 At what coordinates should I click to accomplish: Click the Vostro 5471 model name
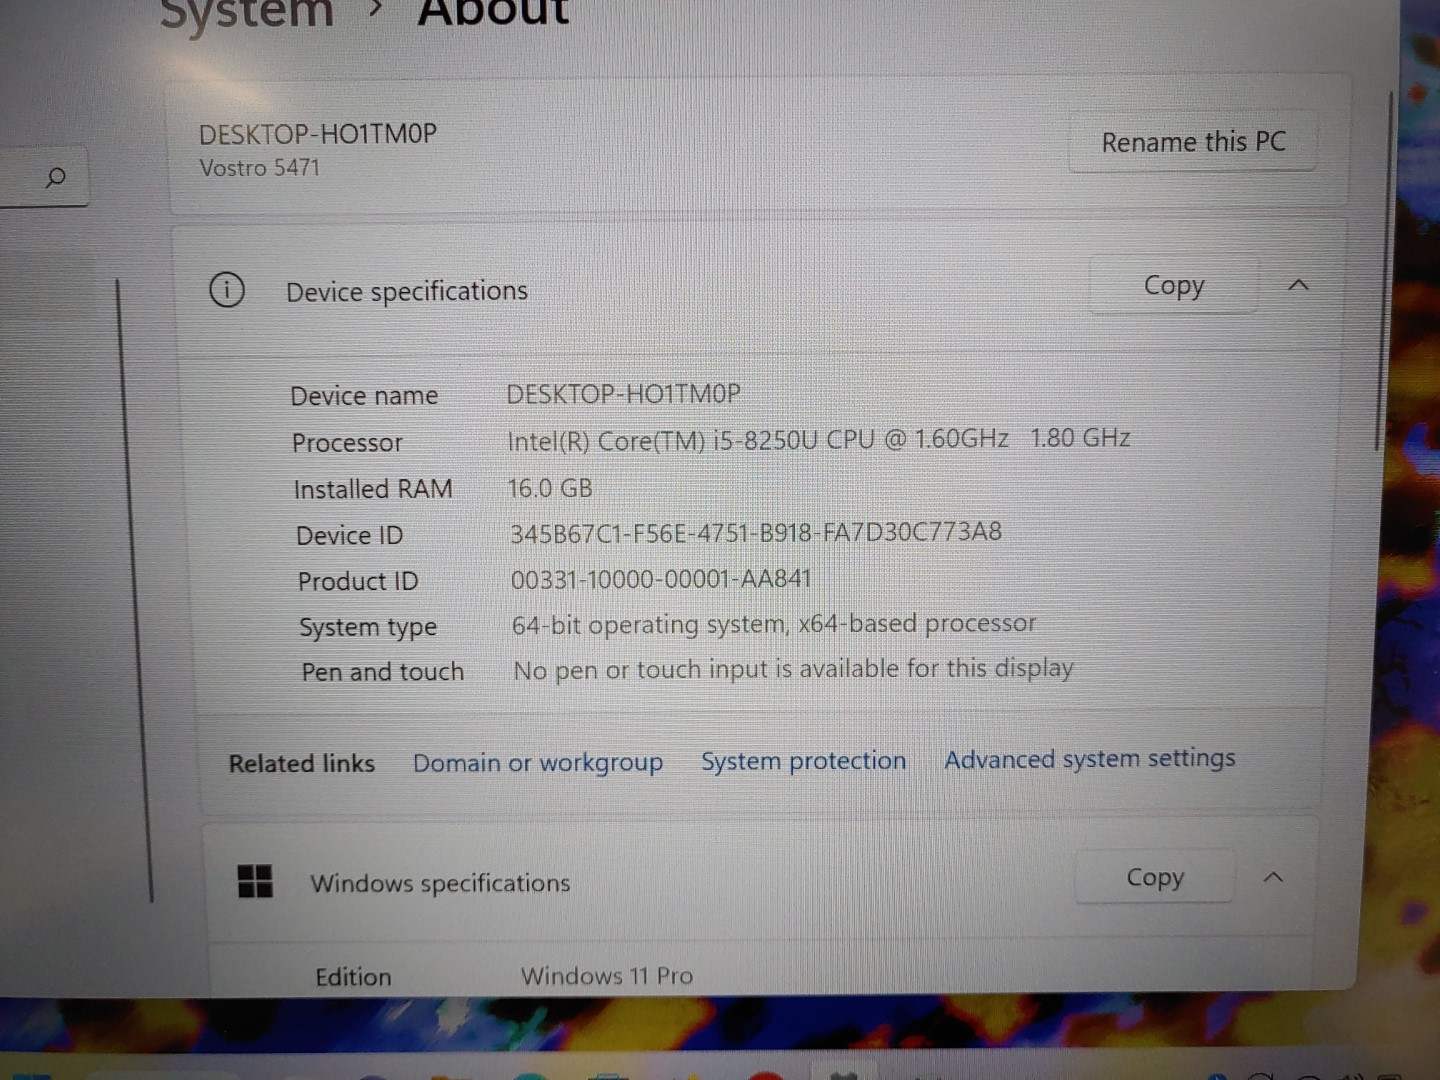click(260, 168)
